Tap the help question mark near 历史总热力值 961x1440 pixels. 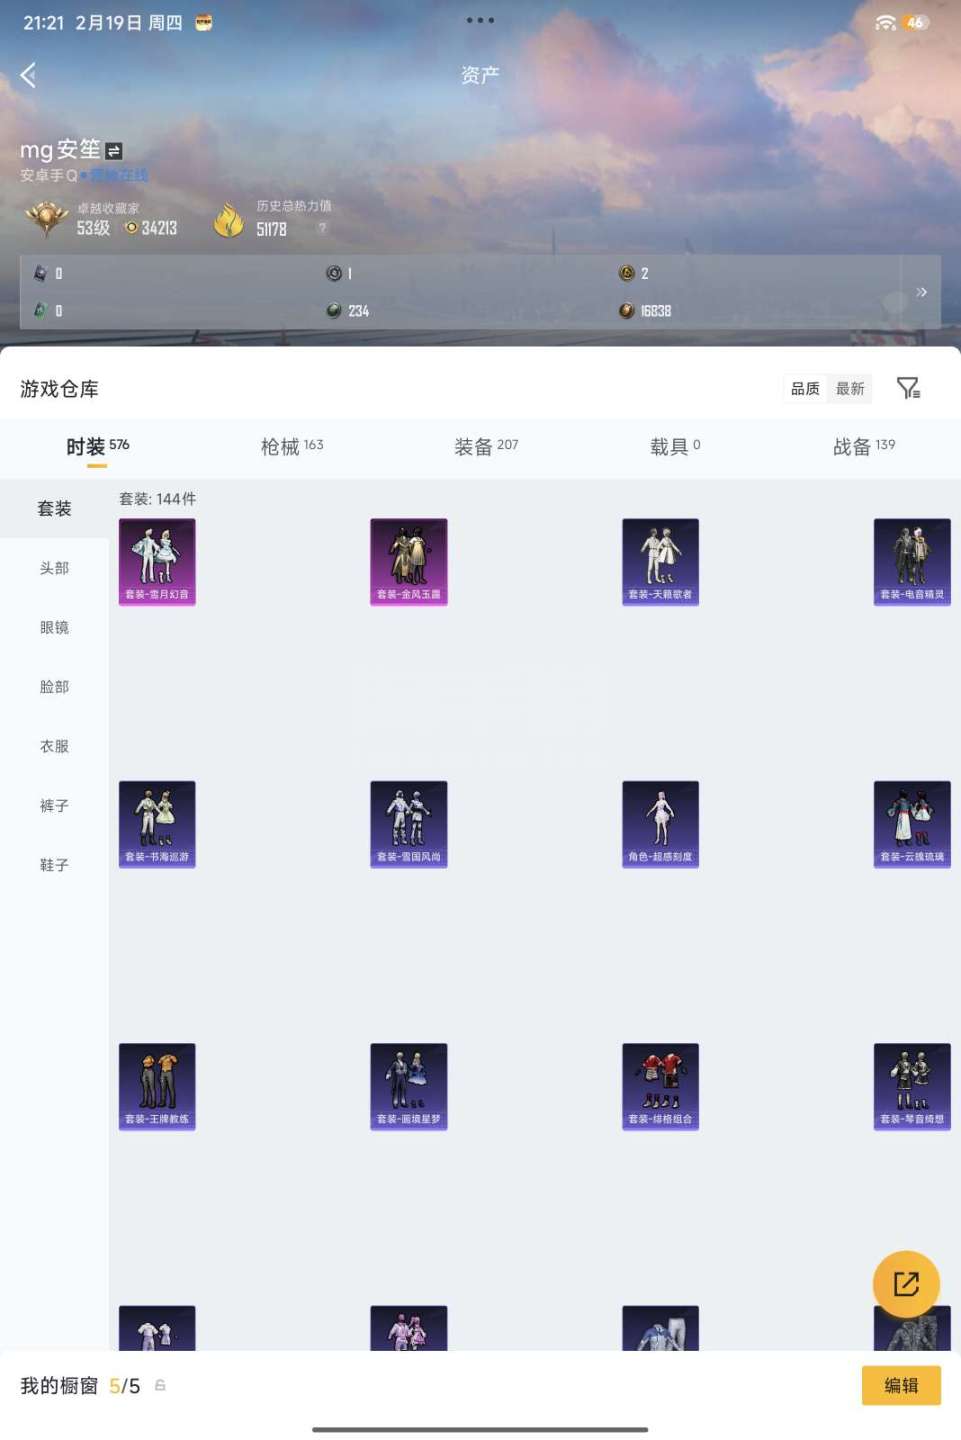click(x=322, y=228)
